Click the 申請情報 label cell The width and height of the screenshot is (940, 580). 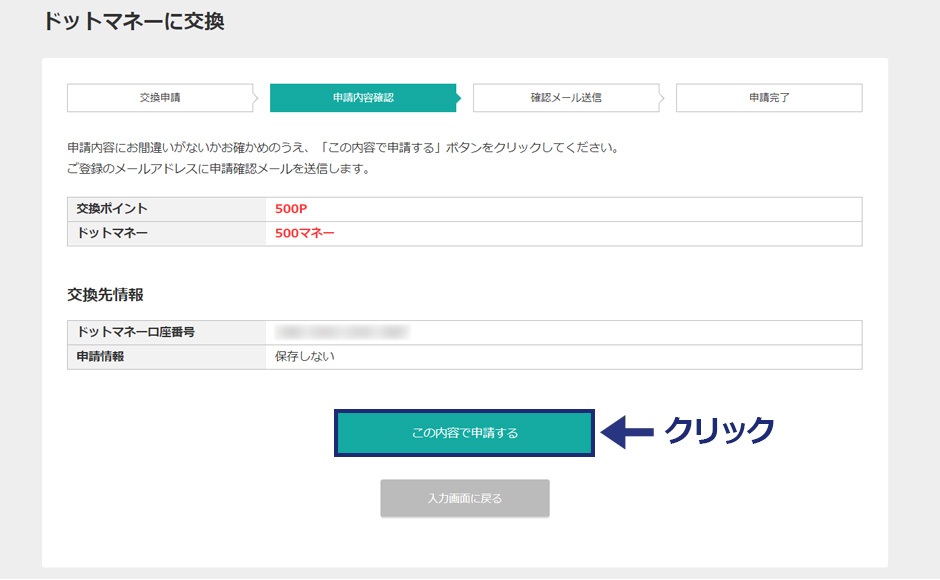(x=100, y=356)
